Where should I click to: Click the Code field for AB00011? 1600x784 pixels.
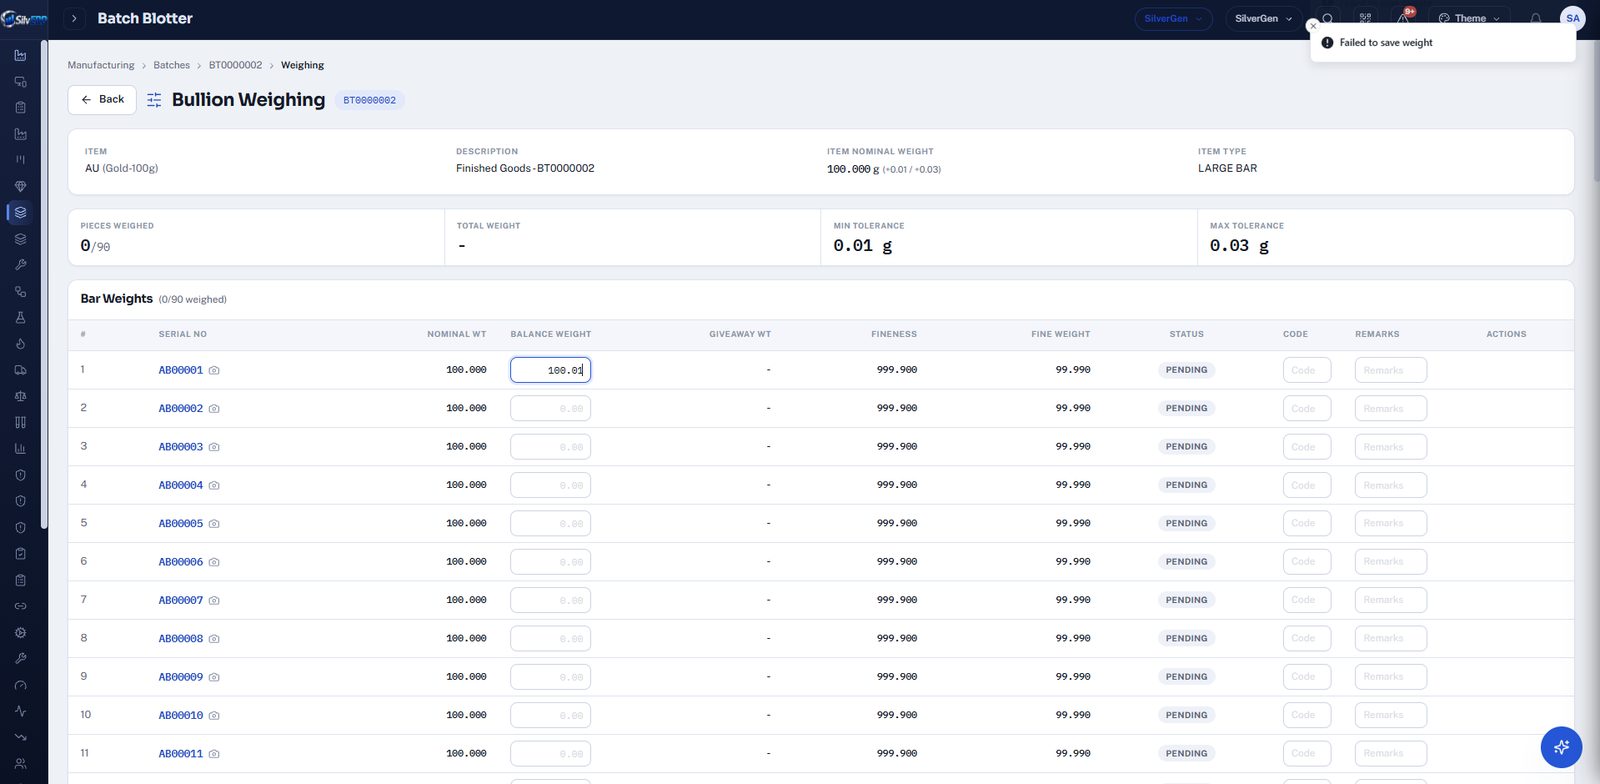[1307, 753]
